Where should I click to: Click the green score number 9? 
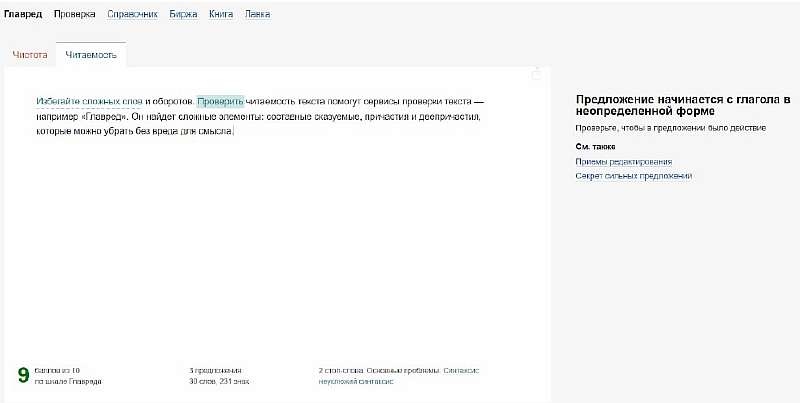coord(23,376)
